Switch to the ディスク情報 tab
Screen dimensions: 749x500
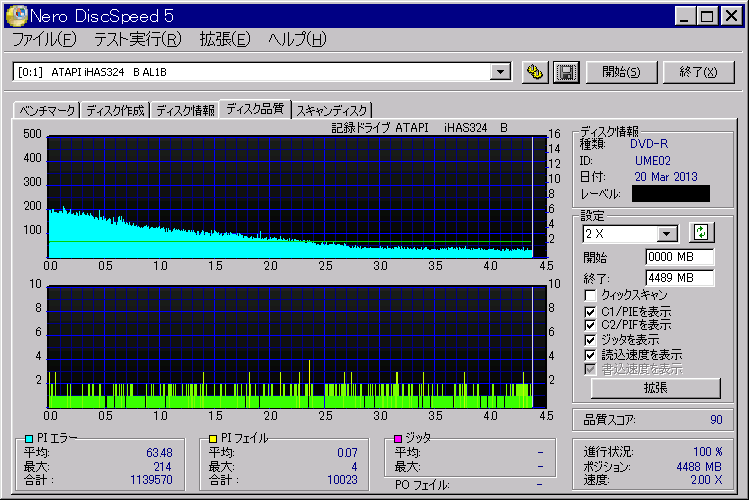185,110
